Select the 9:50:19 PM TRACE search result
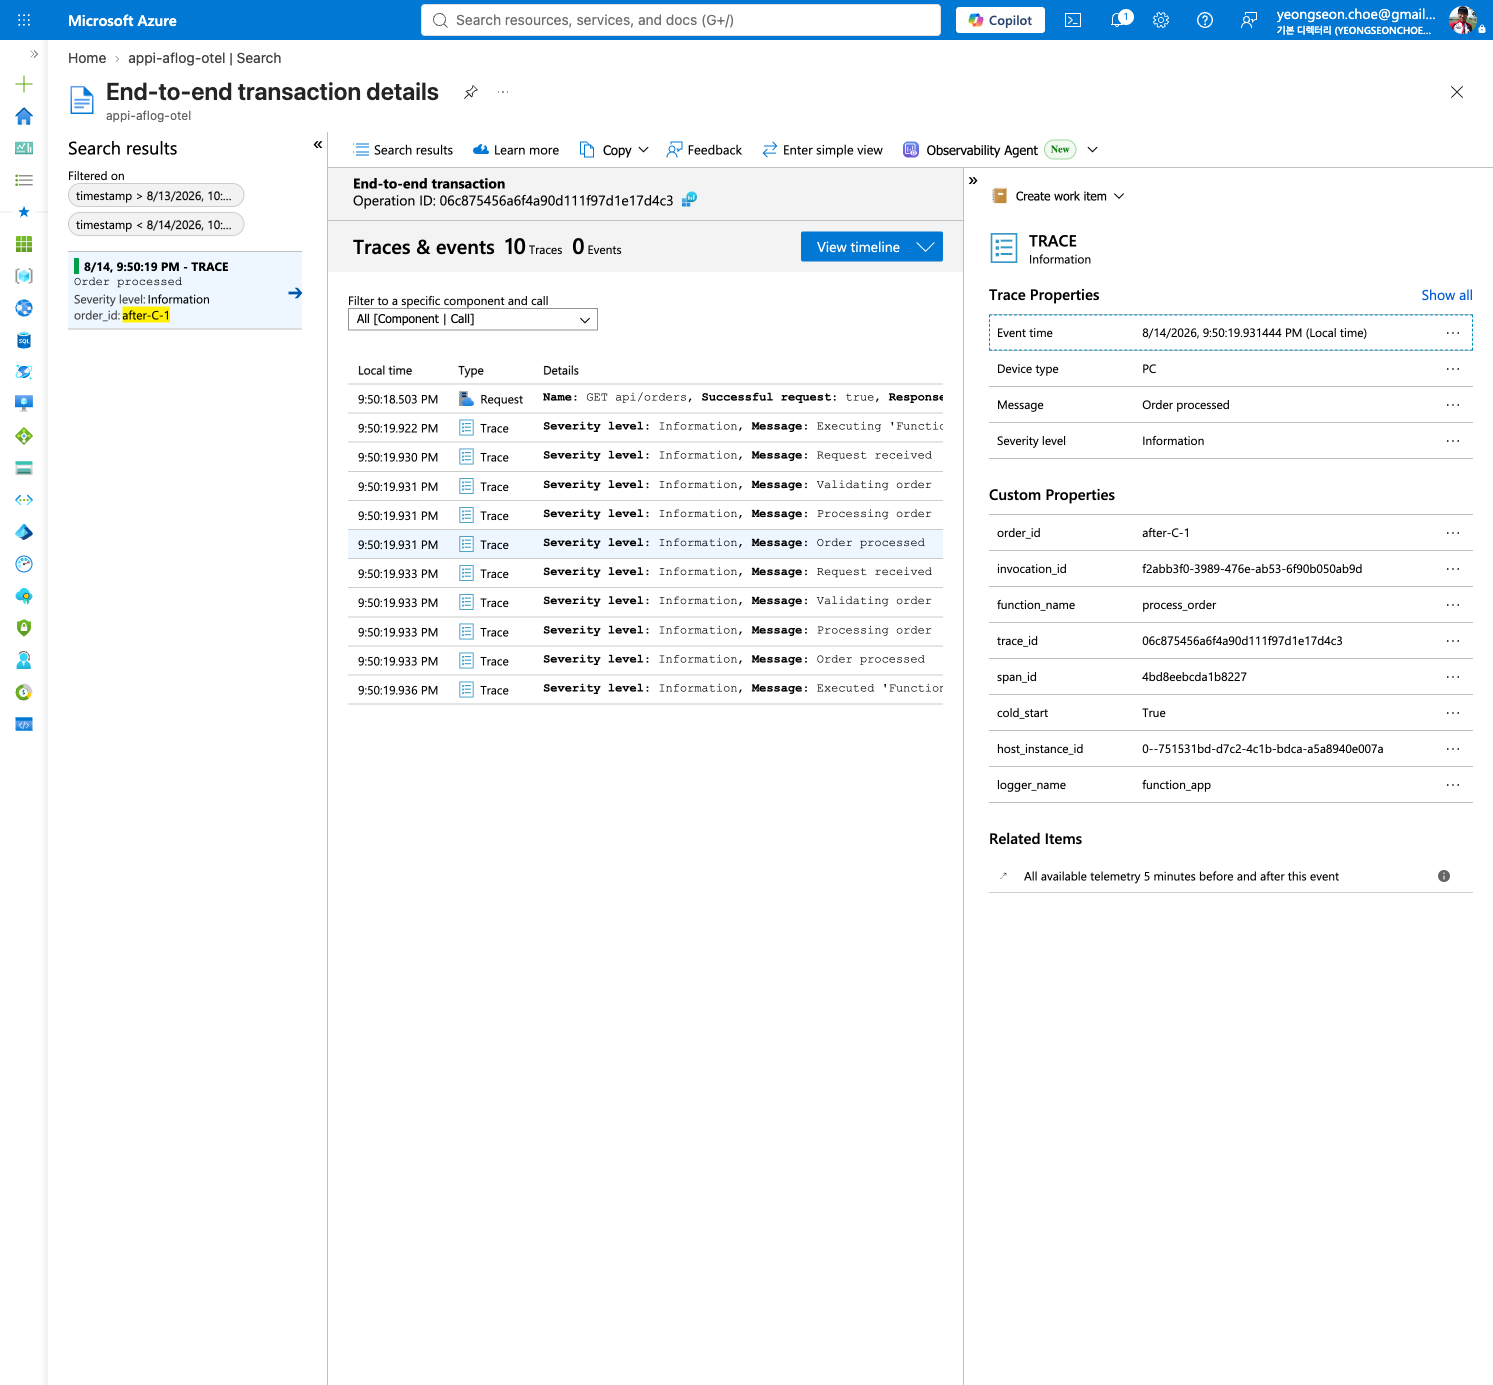This screenshot has height=1385, width=1493. pos(185,290)
